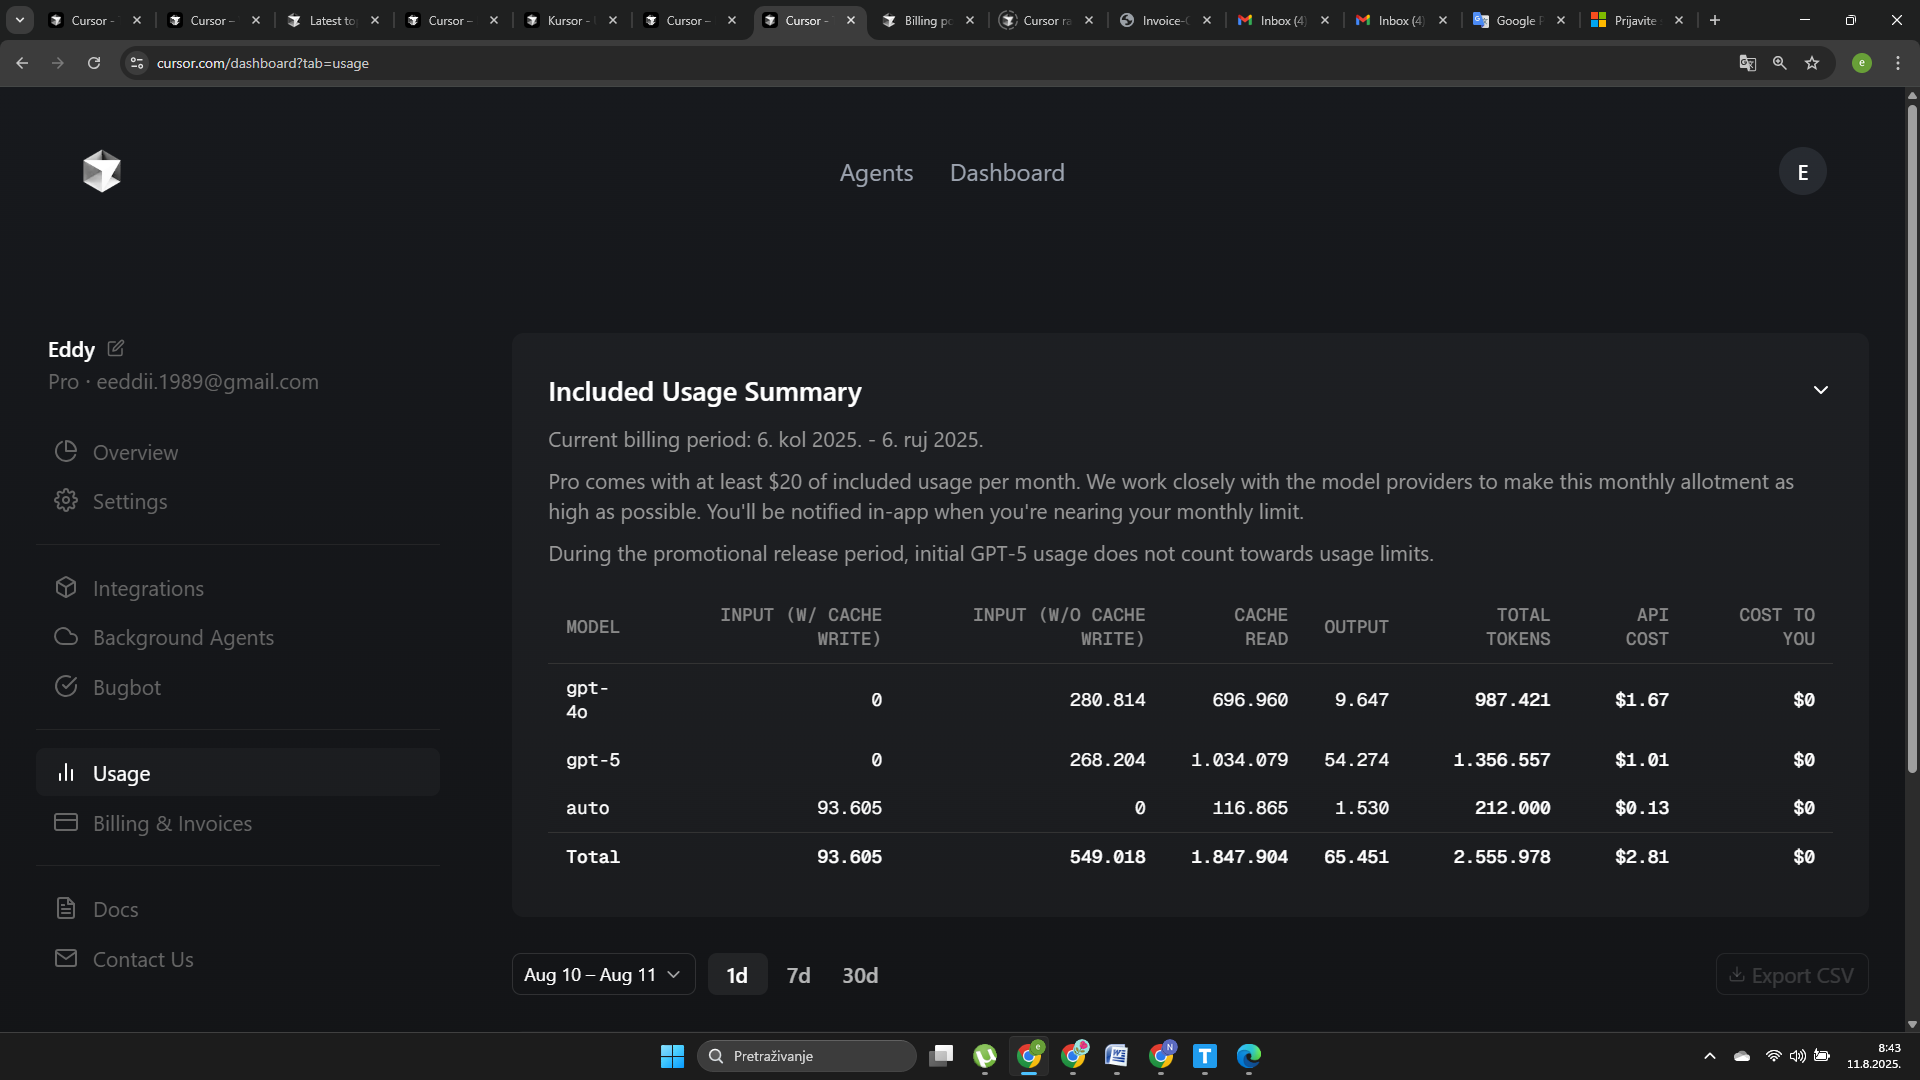Open Settings from the sidebar
The width and height of the screenshot is (1920, 1080).
(130, 502)
